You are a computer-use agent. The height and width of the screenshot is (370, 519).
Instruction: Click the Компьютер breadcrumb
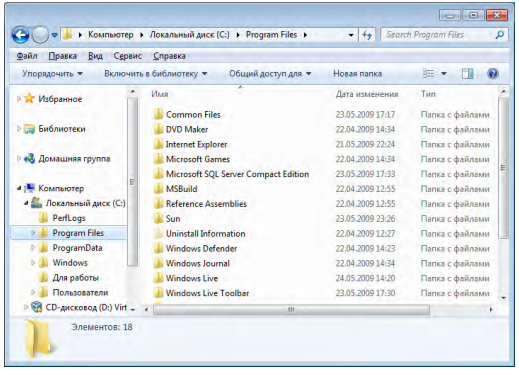(111, 35)
